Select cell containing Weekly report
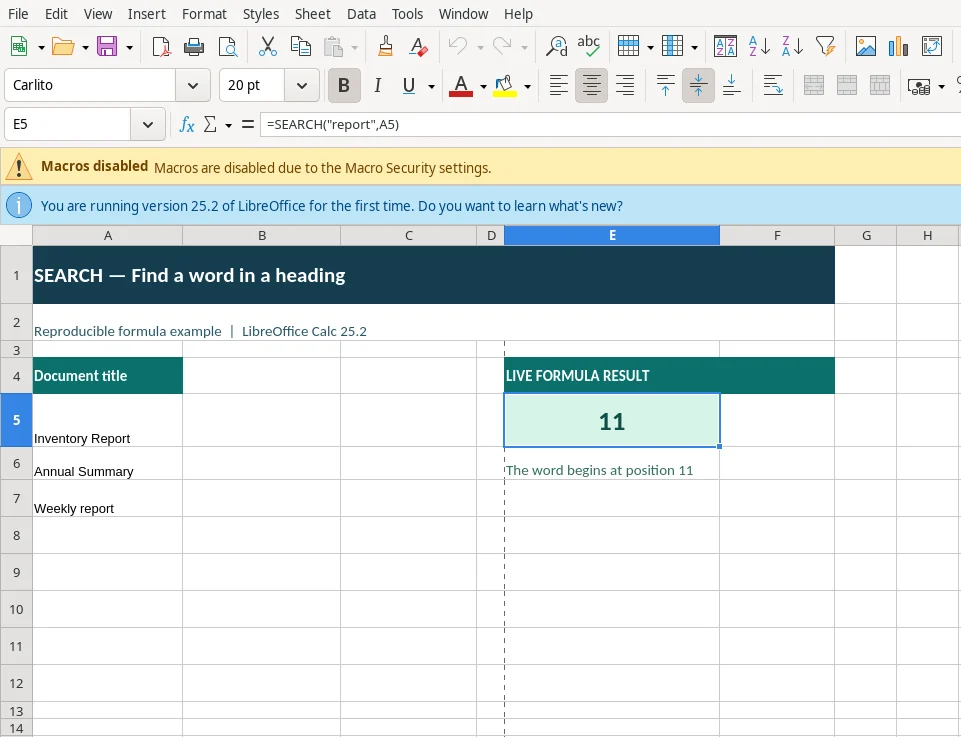Viewport: 961px width, 737px height. 108,498
